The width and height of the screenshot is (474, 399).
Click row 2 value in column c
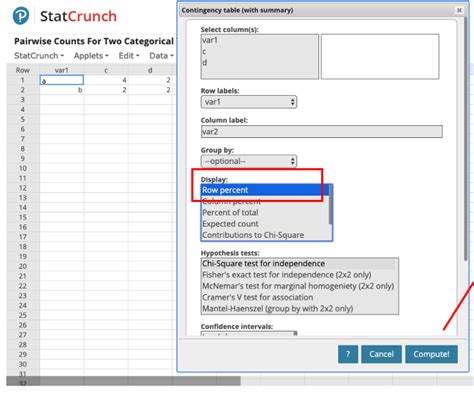click(x=106, y=90)
